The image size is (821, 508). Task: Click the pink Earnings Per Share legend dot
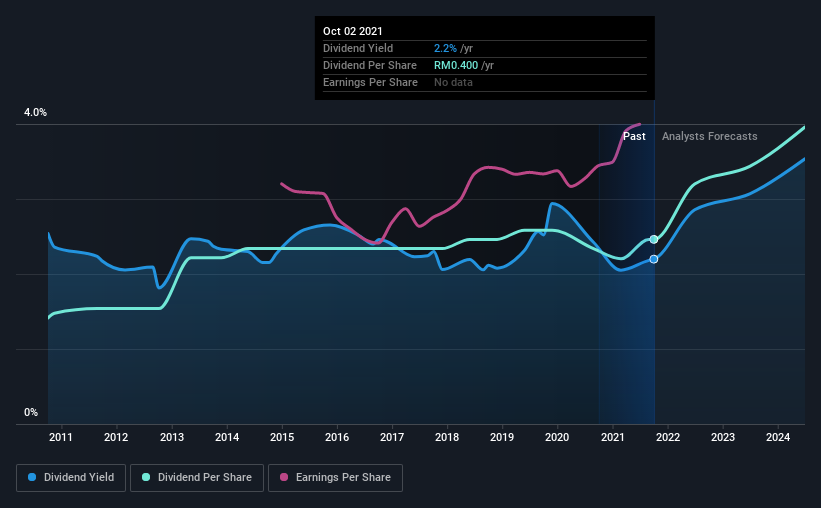tap(284, 477)
